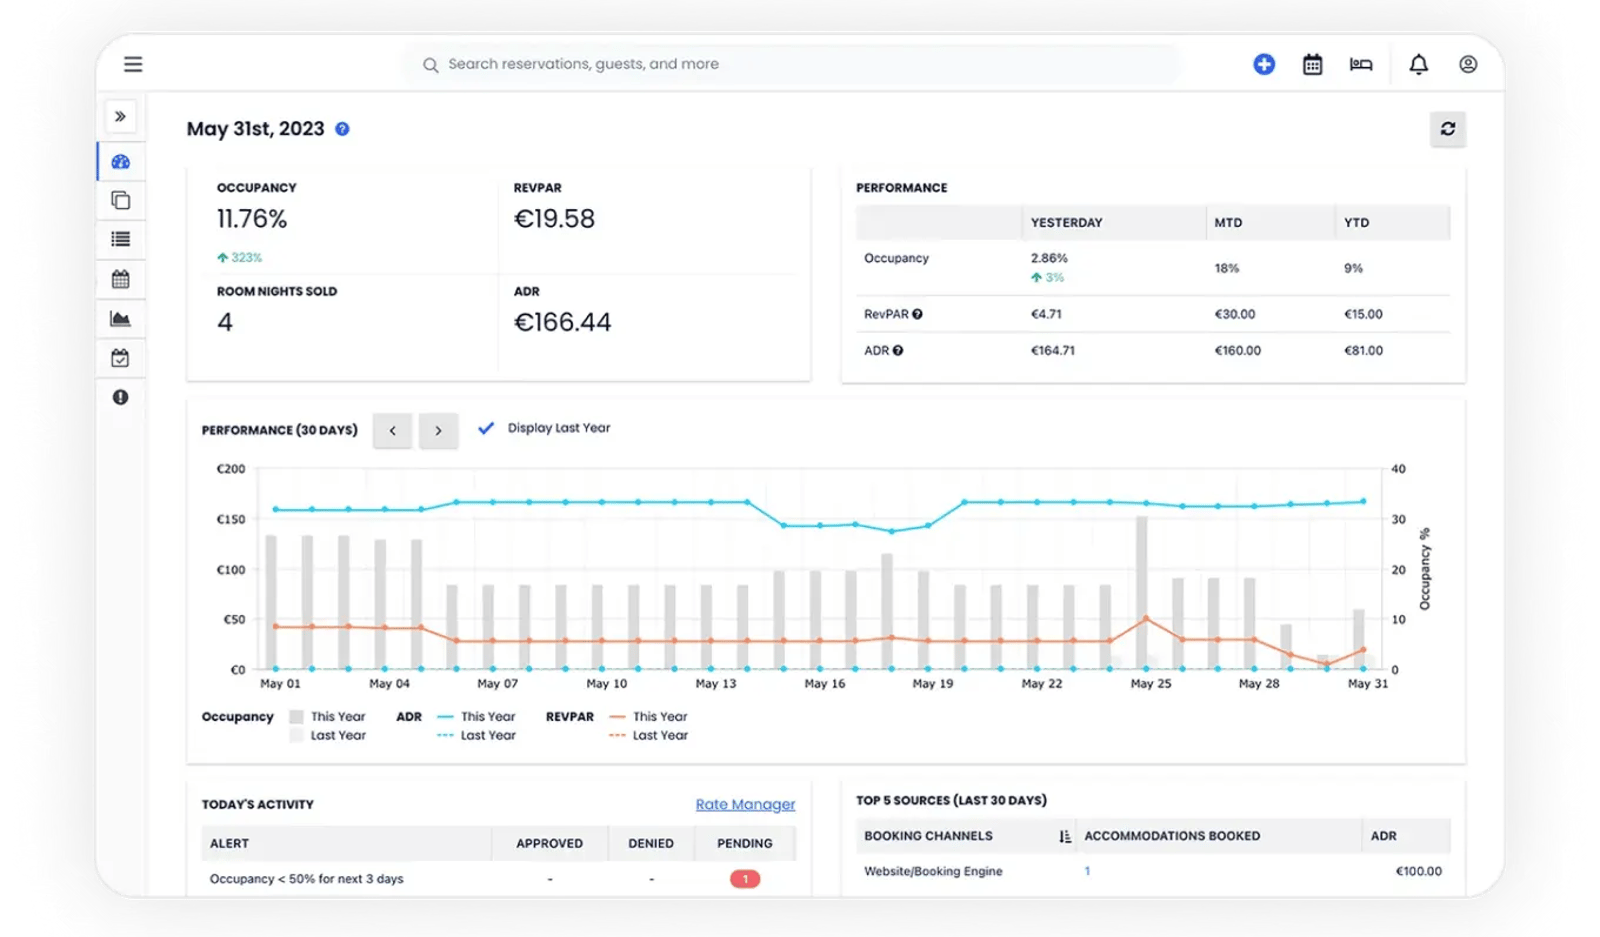
Task: Open the area chart reports sidebar icon
Action: tap(121, 319)
